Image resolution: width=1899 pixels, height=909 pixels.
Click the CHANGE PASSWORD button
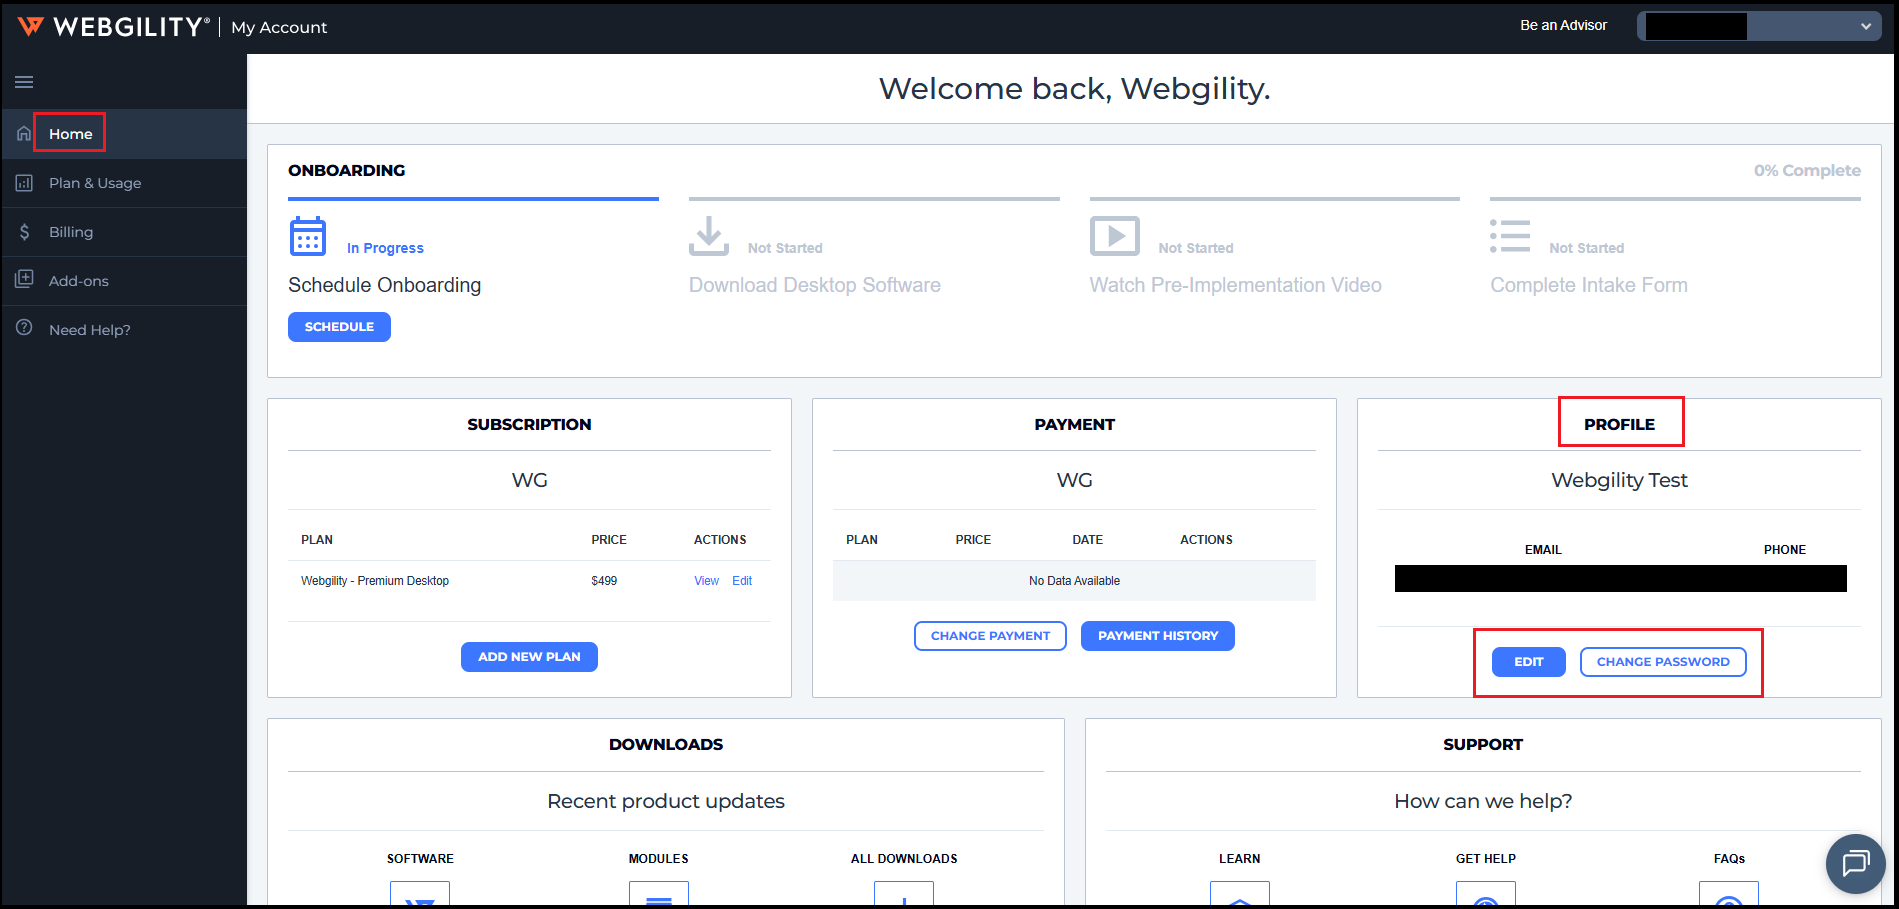point(1663,662)
